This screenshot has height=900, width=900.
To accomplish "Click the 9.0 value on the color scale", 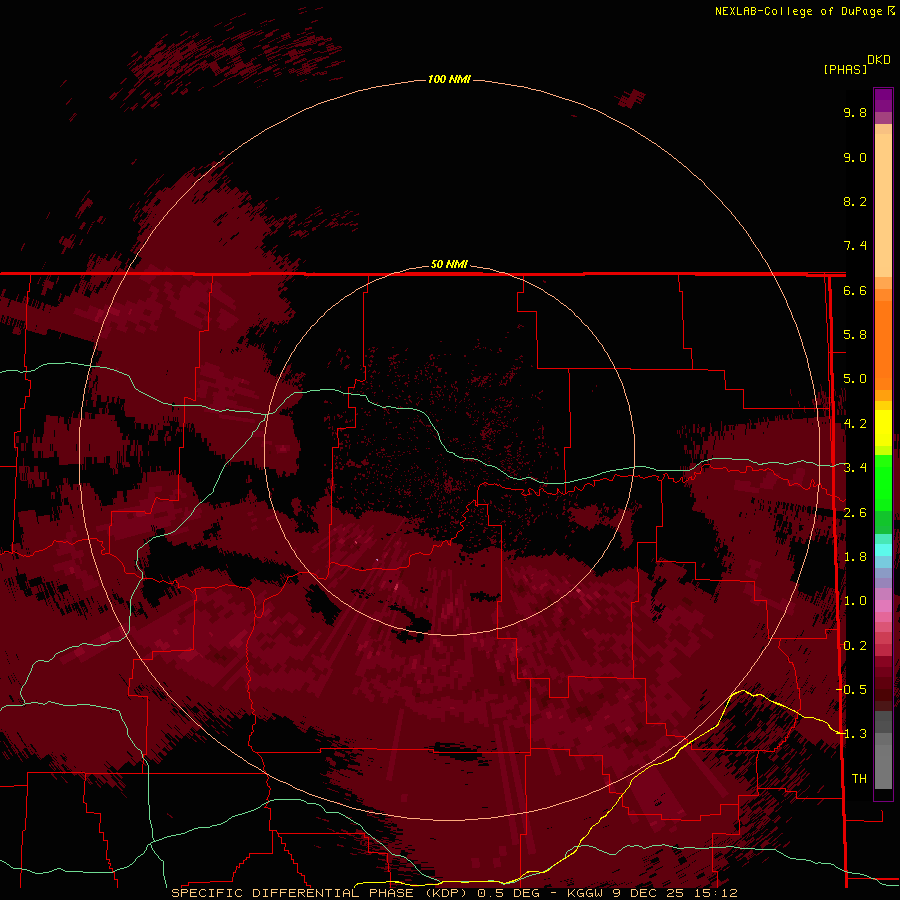I will pyautogui.click(x=855, y=158).
